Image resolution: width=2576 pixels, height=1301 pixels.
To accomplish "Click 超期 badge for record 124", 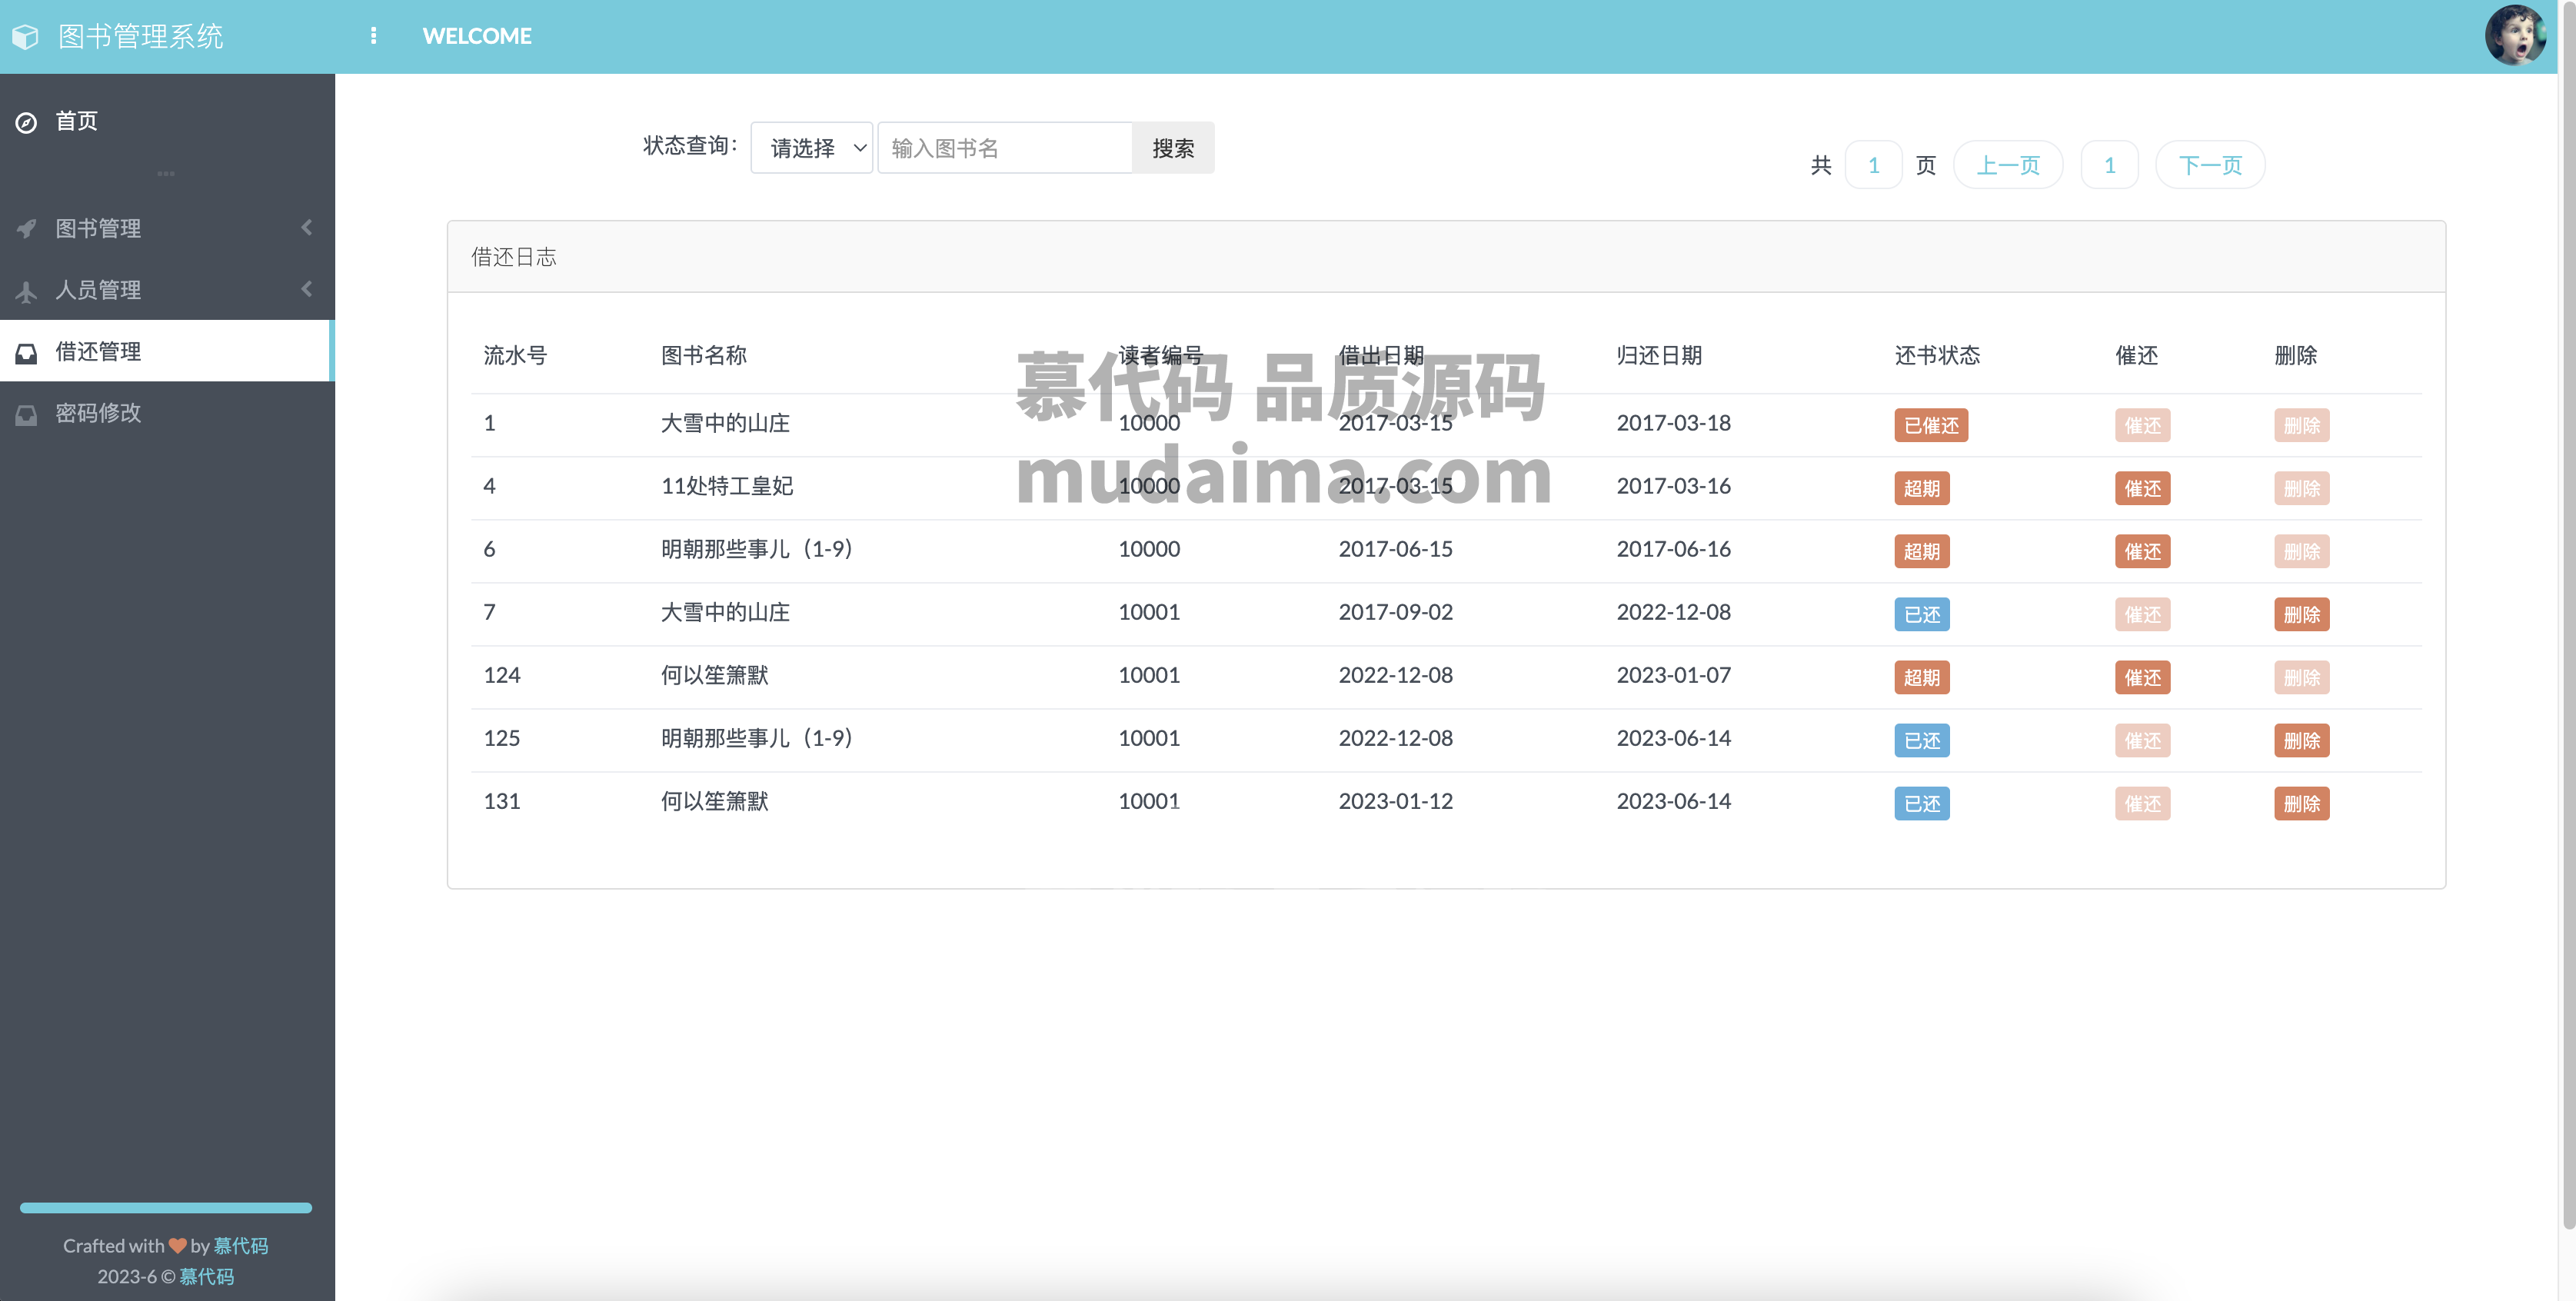I will [x=1921, y=677].
